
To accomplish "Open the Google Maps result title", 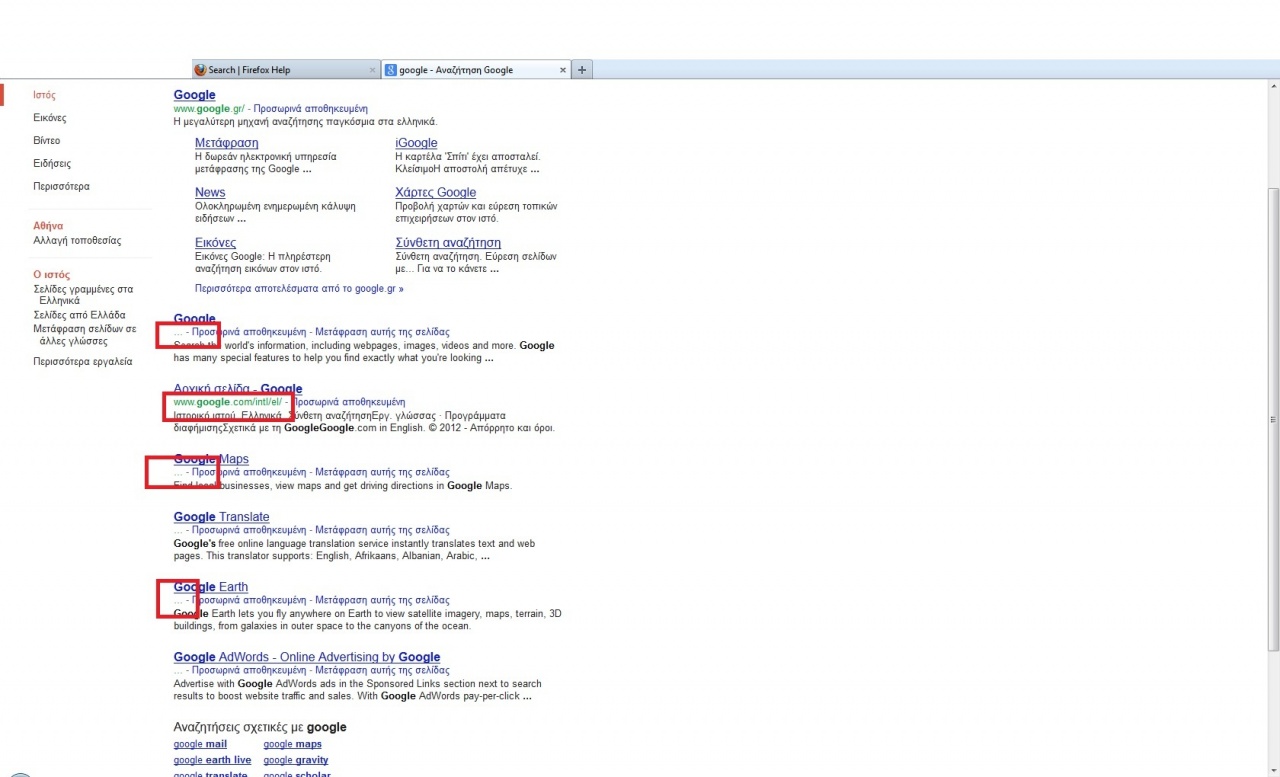I will coord(211,459).
